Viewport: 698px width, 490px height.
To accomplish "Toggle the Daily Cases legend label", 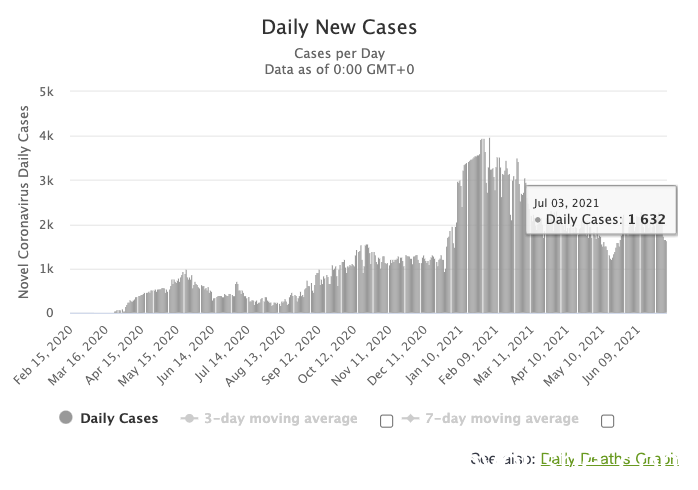I will pyautogui.click(x=119, y=418).
